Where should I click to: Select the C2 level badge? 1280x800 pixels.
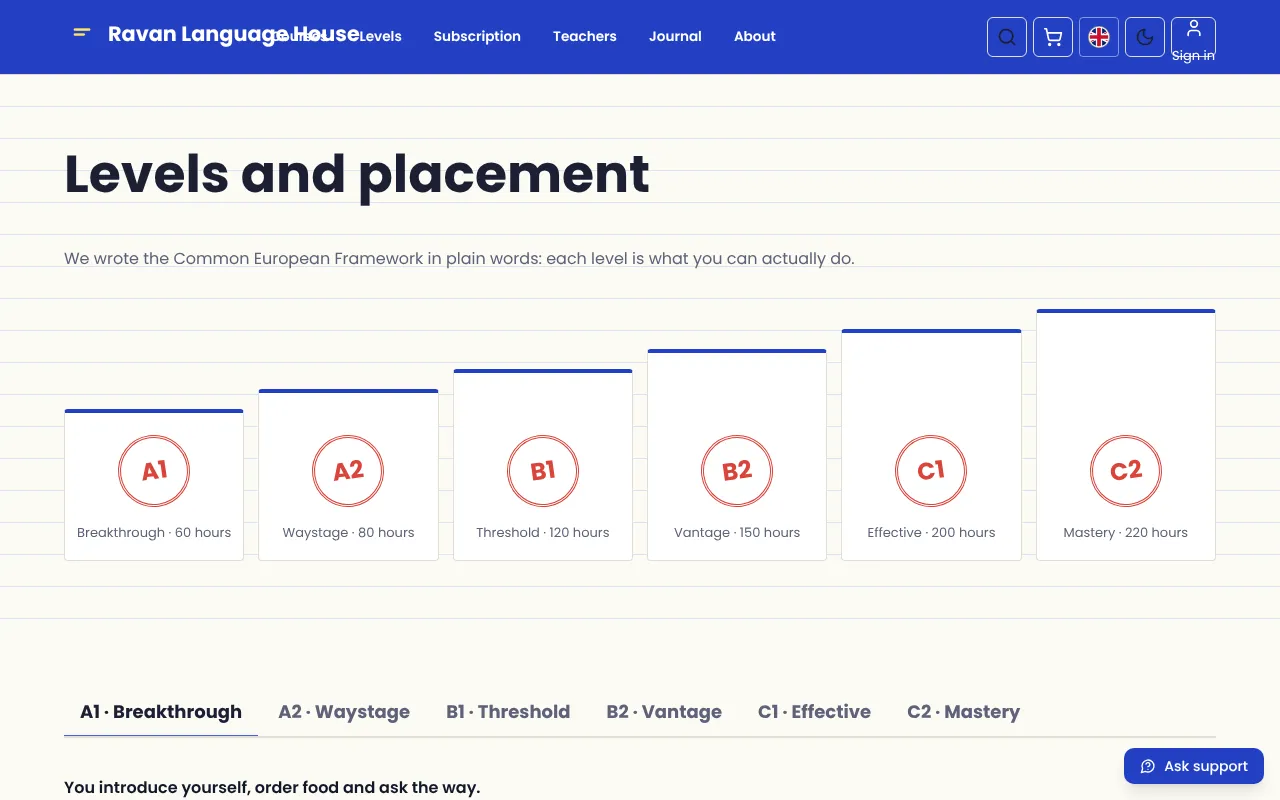point(1126,470)
